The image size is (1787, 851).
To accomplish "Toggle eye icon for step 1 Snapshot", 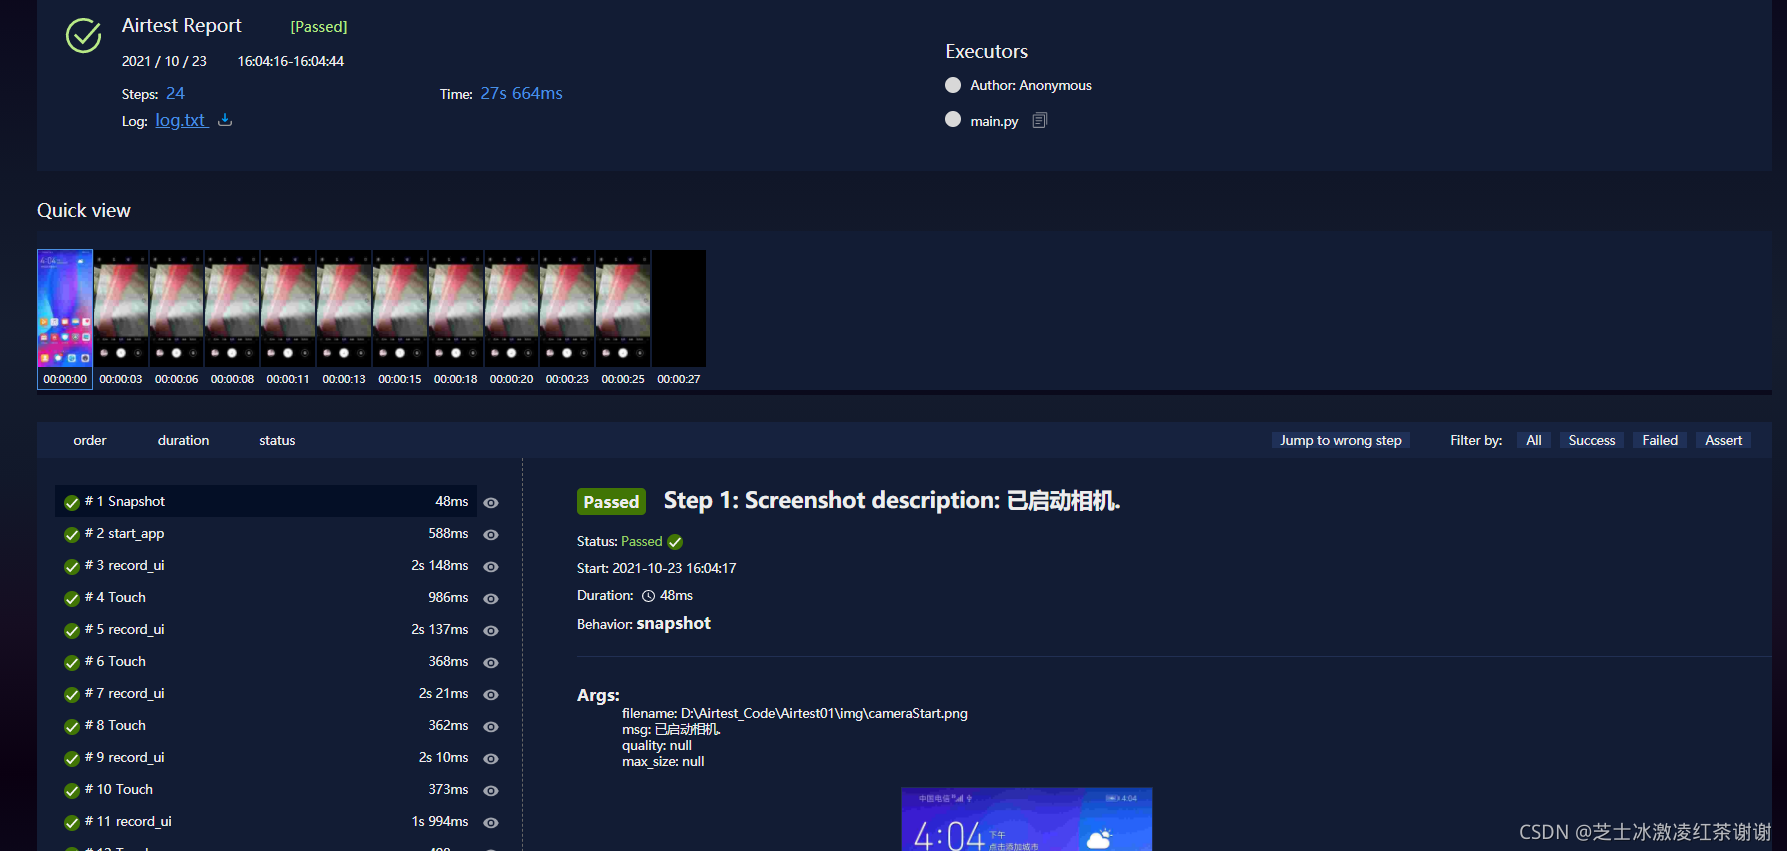I will [491, 503].
